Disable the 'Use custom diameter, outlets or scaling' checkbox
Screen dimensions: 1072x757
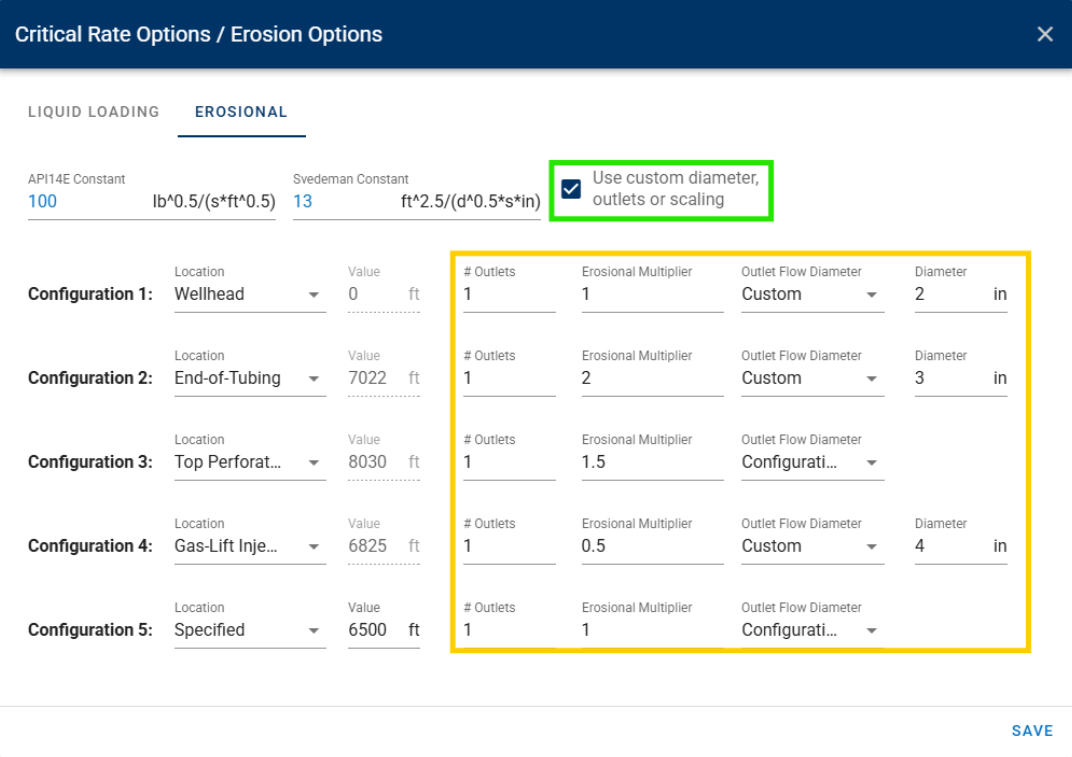tap(573, 188)
